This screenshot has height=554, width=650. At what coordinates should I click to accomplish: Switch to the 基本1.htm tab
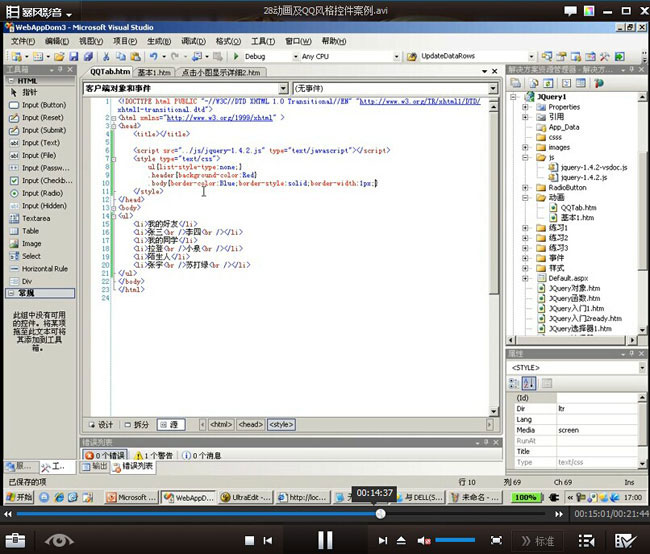point(154,73)
